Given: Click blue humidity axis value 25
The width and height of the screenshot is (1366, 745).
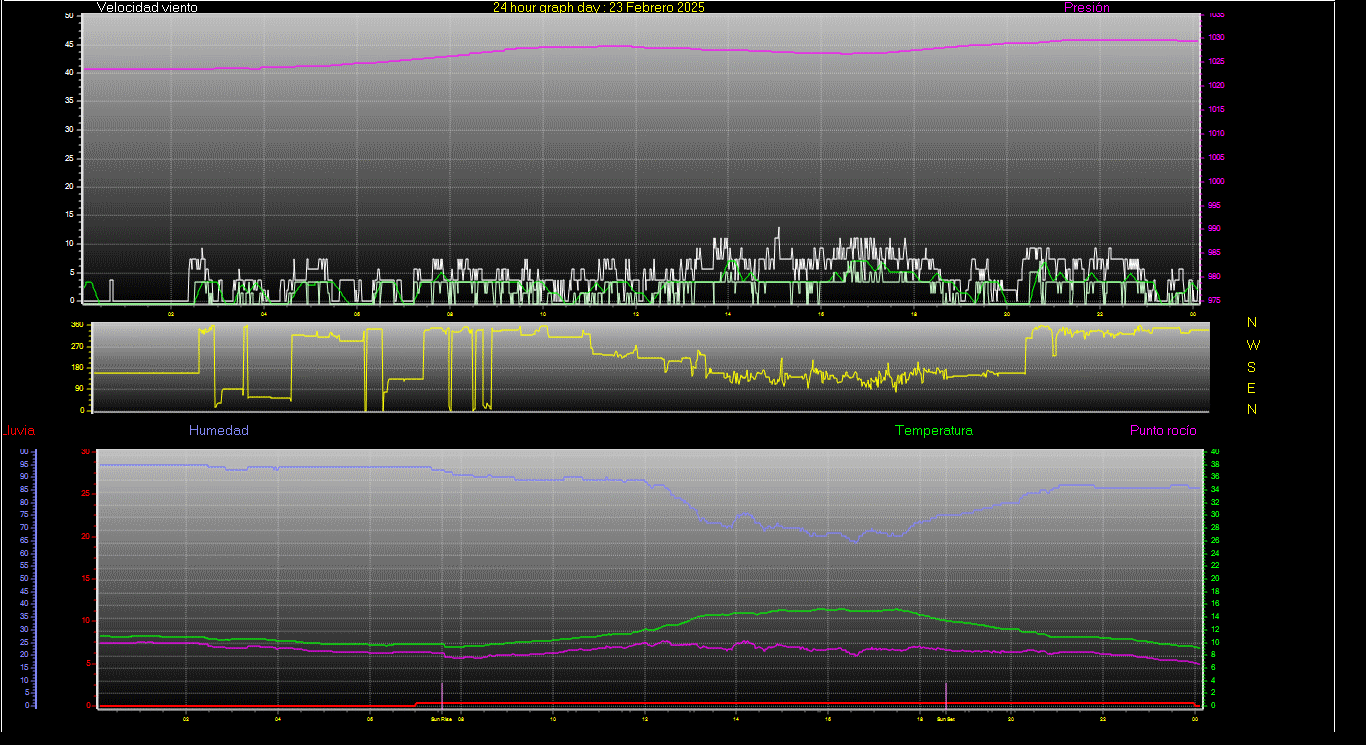Looking at the screenshot, I should point(24,642).
